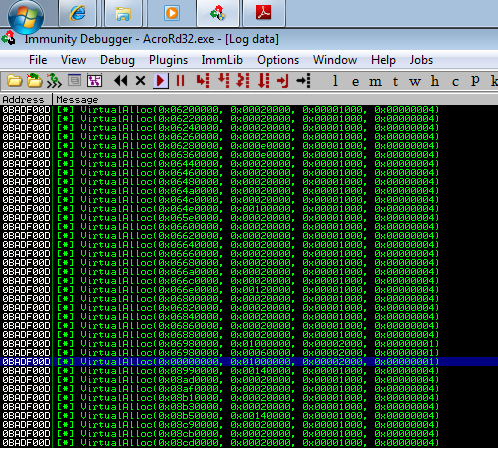
Task: Click the Message column header
Action: [275, 100]
